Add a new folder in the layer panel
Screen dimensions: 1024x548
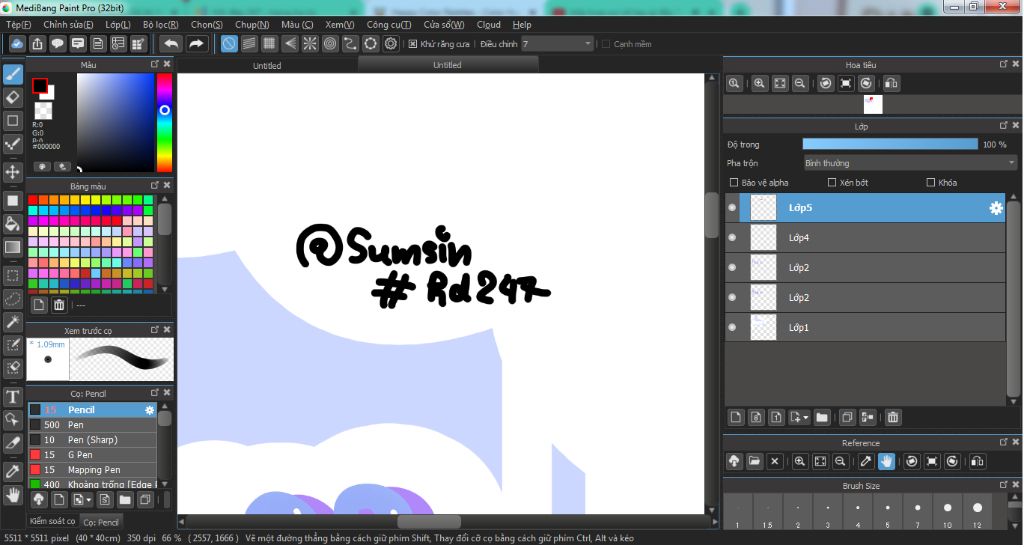coord(822,417)
